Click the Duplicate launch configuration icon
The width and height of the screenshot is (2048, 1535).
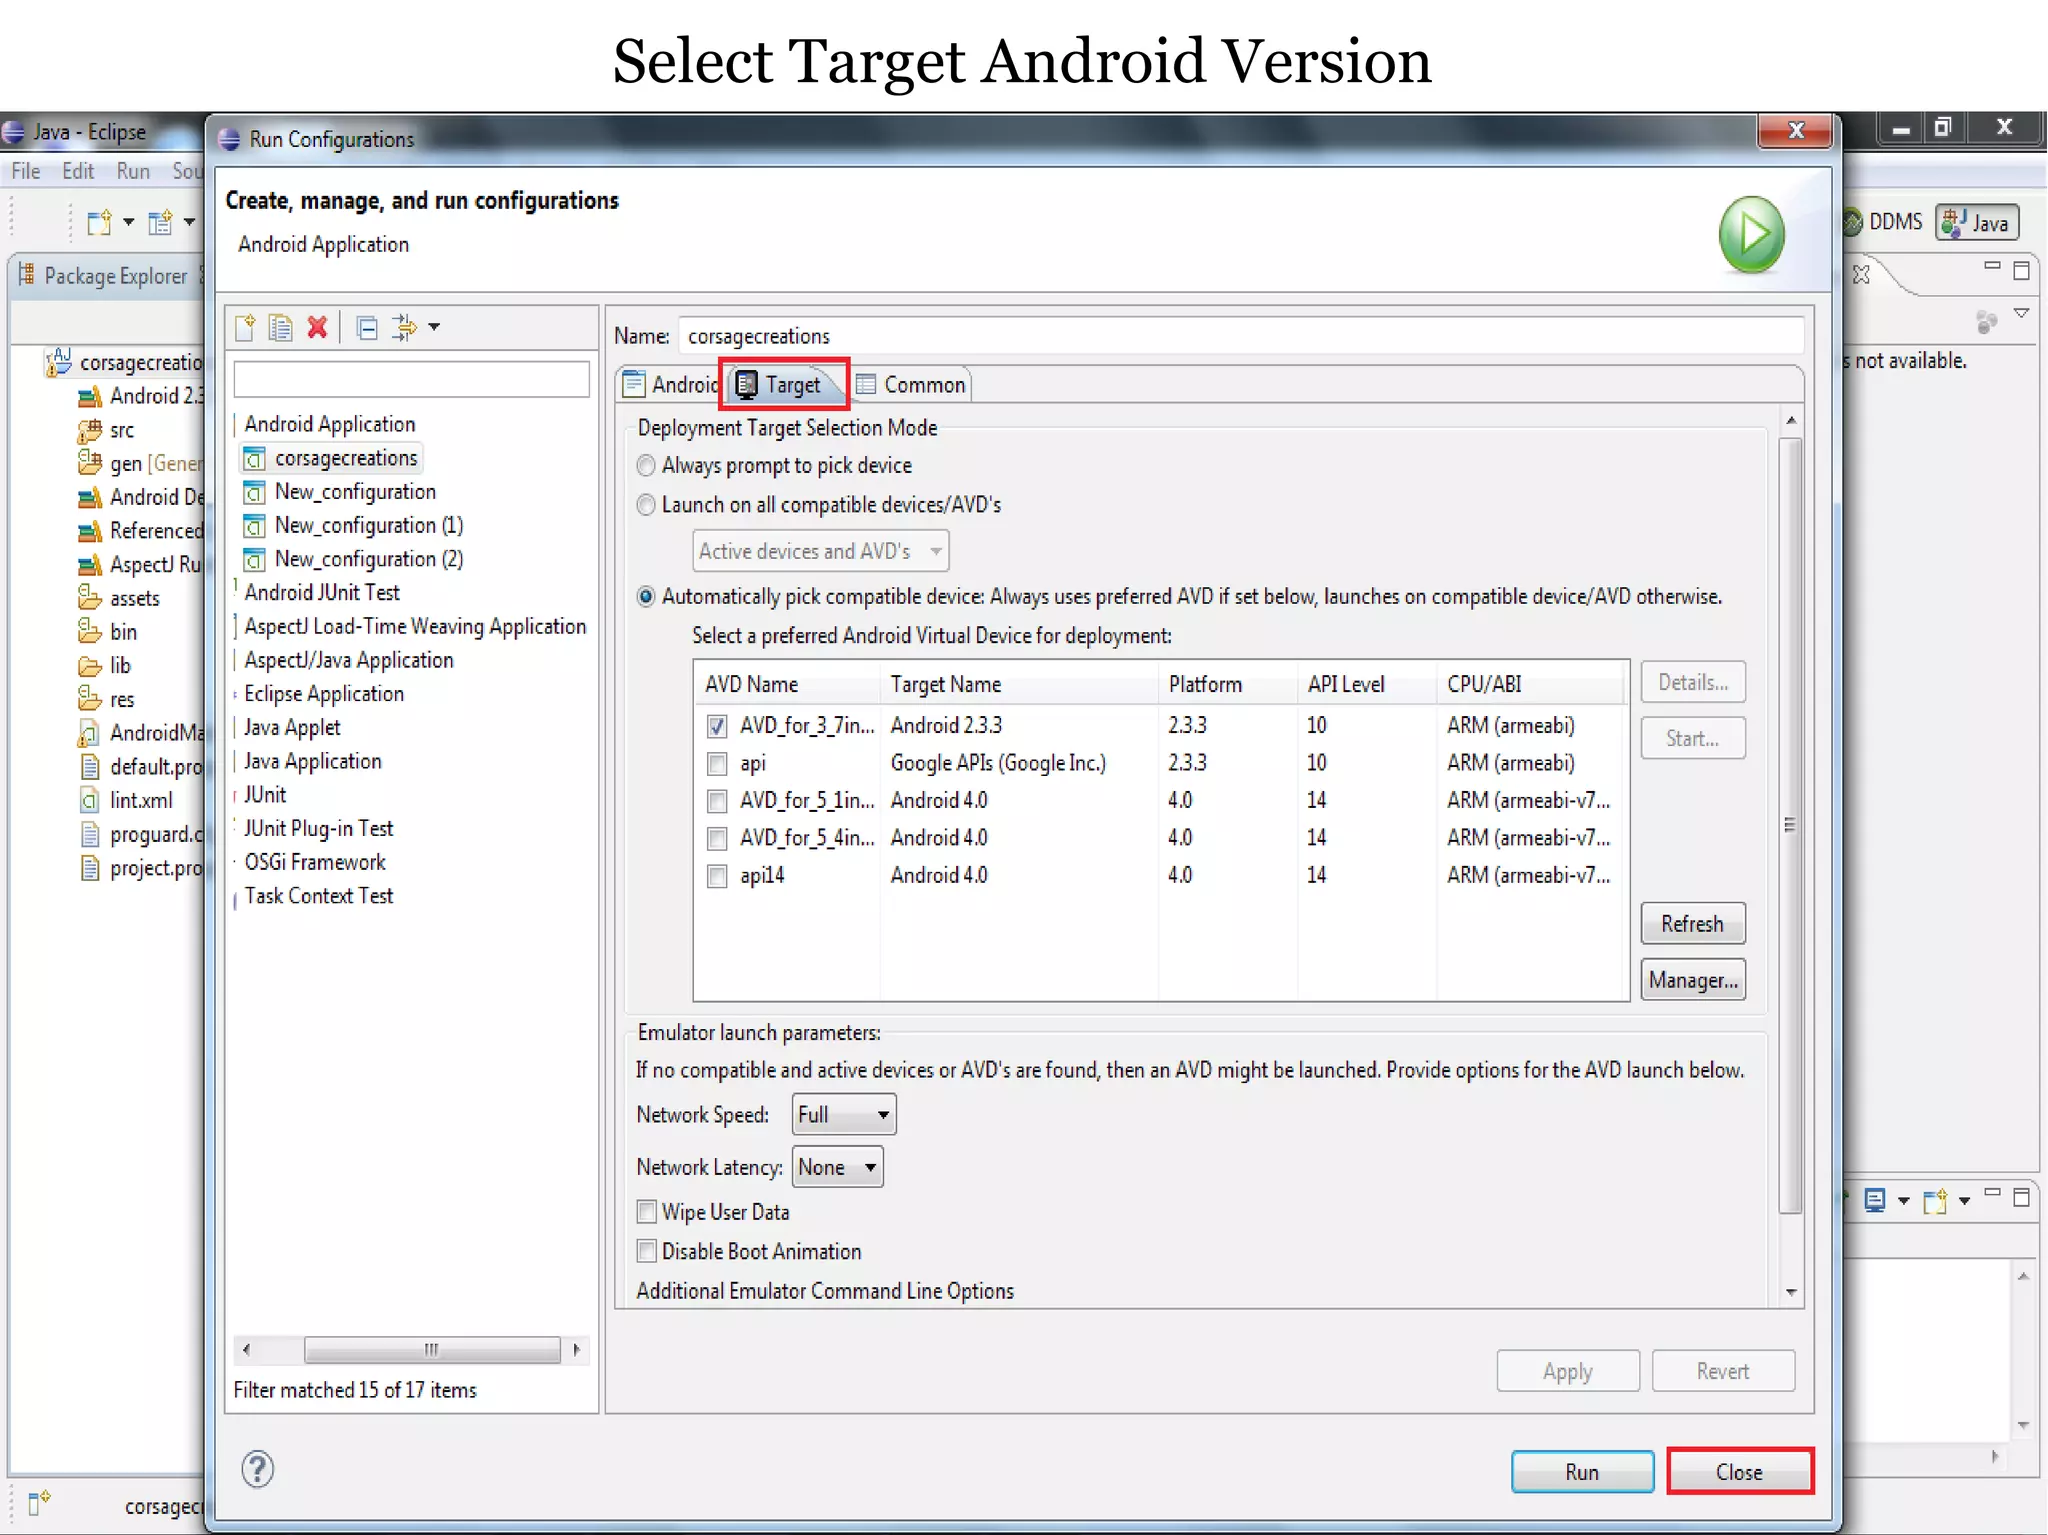click(281, 327)
